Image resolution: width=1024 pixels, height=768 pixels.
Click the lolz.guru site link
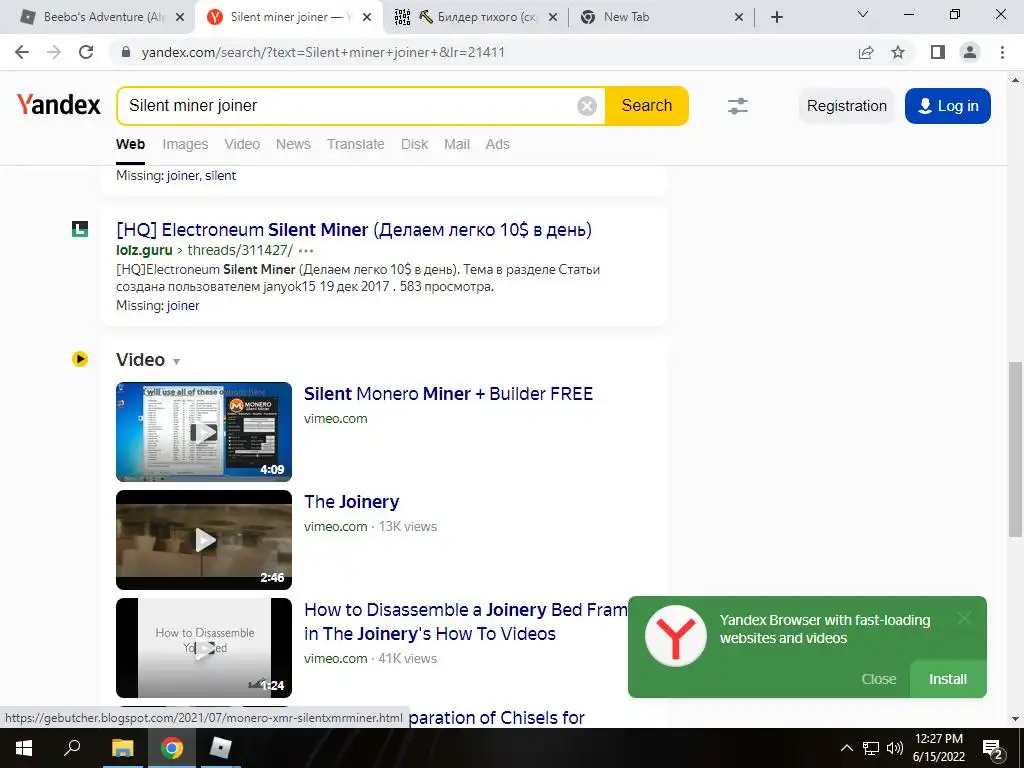click(x=144, y=250)
